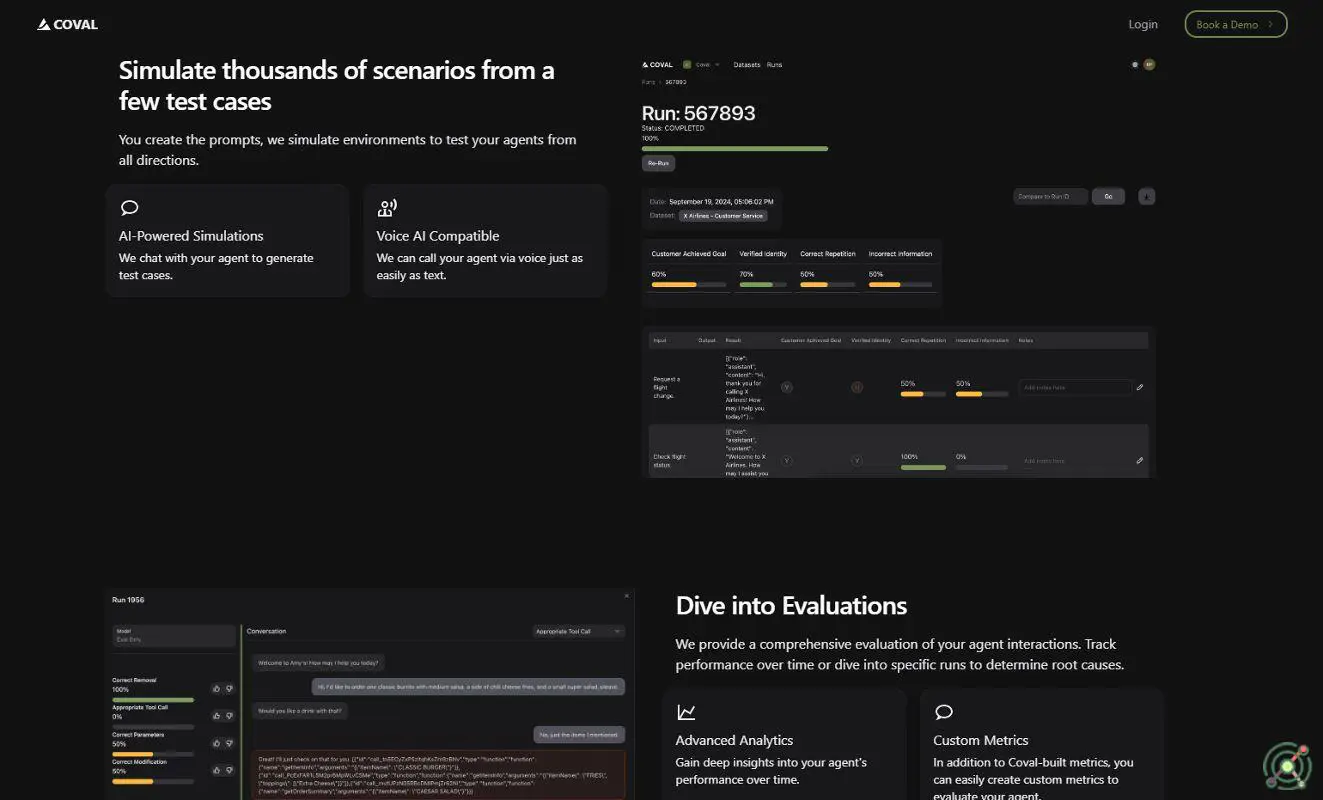1323x800 pixels.
Task: Click the Voice AI Compatible speaker icon
Action: pyautogui.click(x=386, y=208)
